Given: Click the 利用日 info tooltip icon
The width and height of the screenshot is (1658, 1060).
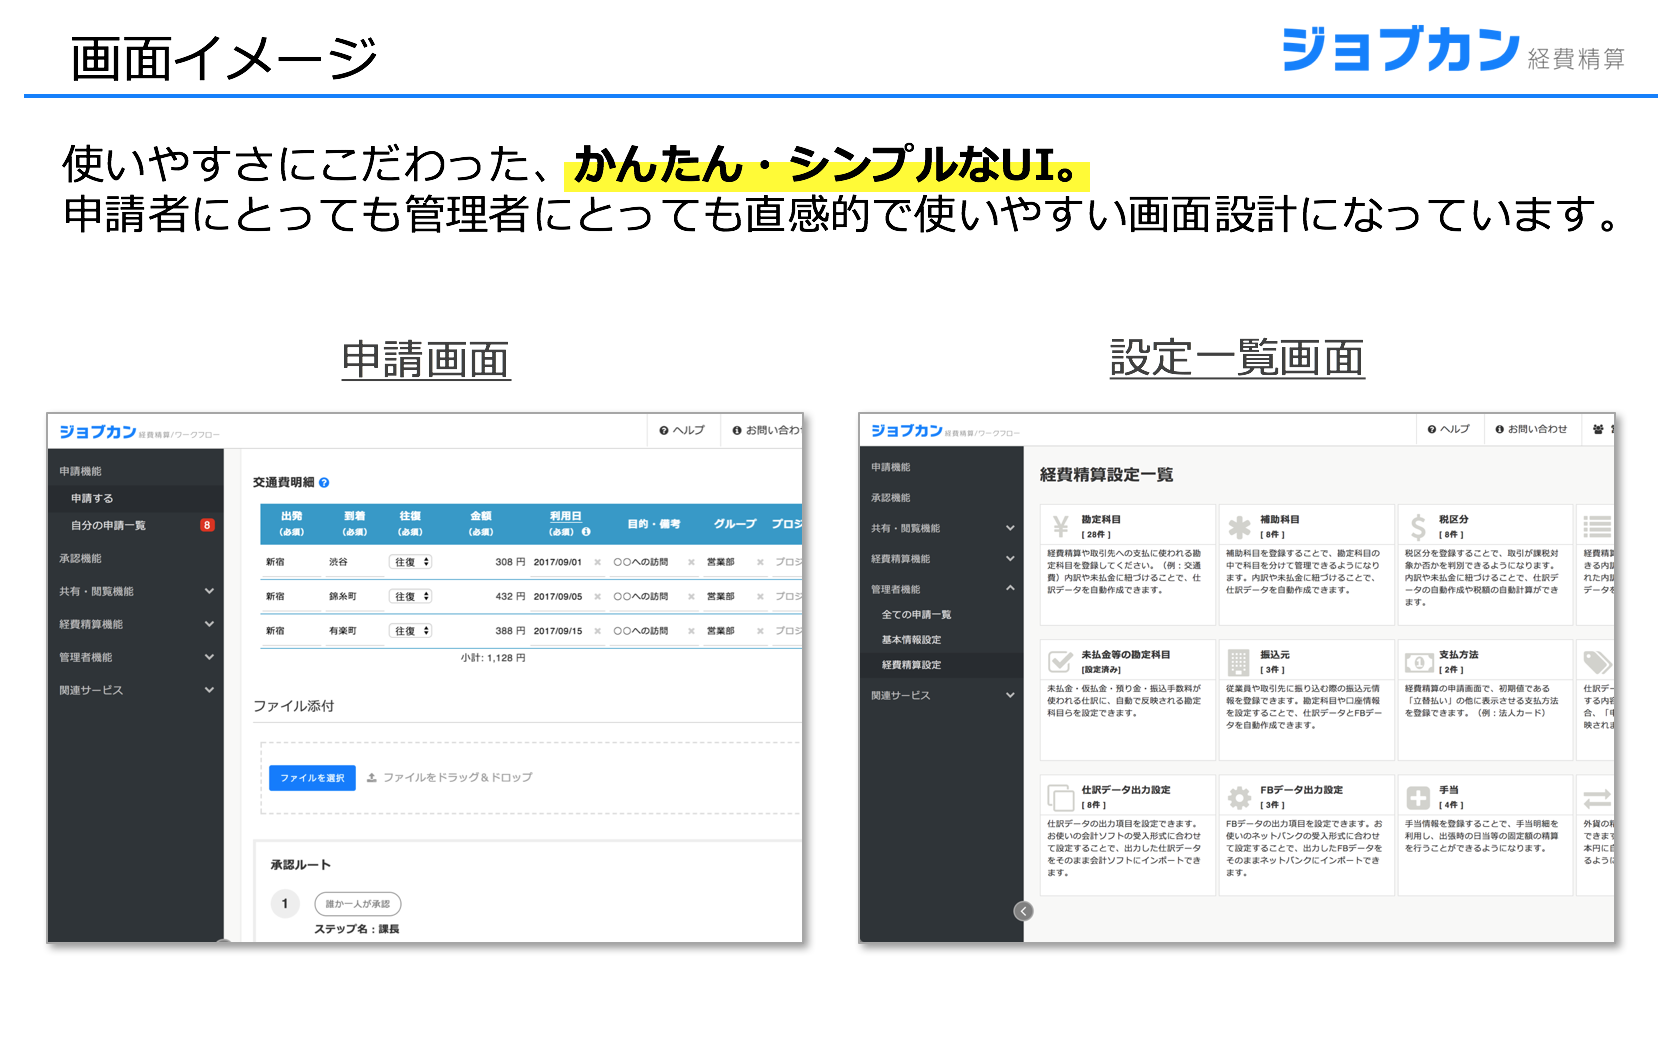Looking at the screenshot, I should click(x=586, y=533).
